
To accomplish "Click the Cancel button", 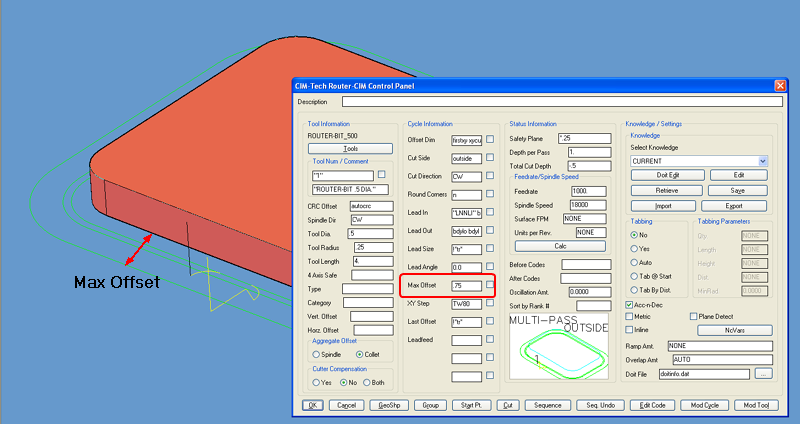I will pyautogui.click(x=346, y=405).
